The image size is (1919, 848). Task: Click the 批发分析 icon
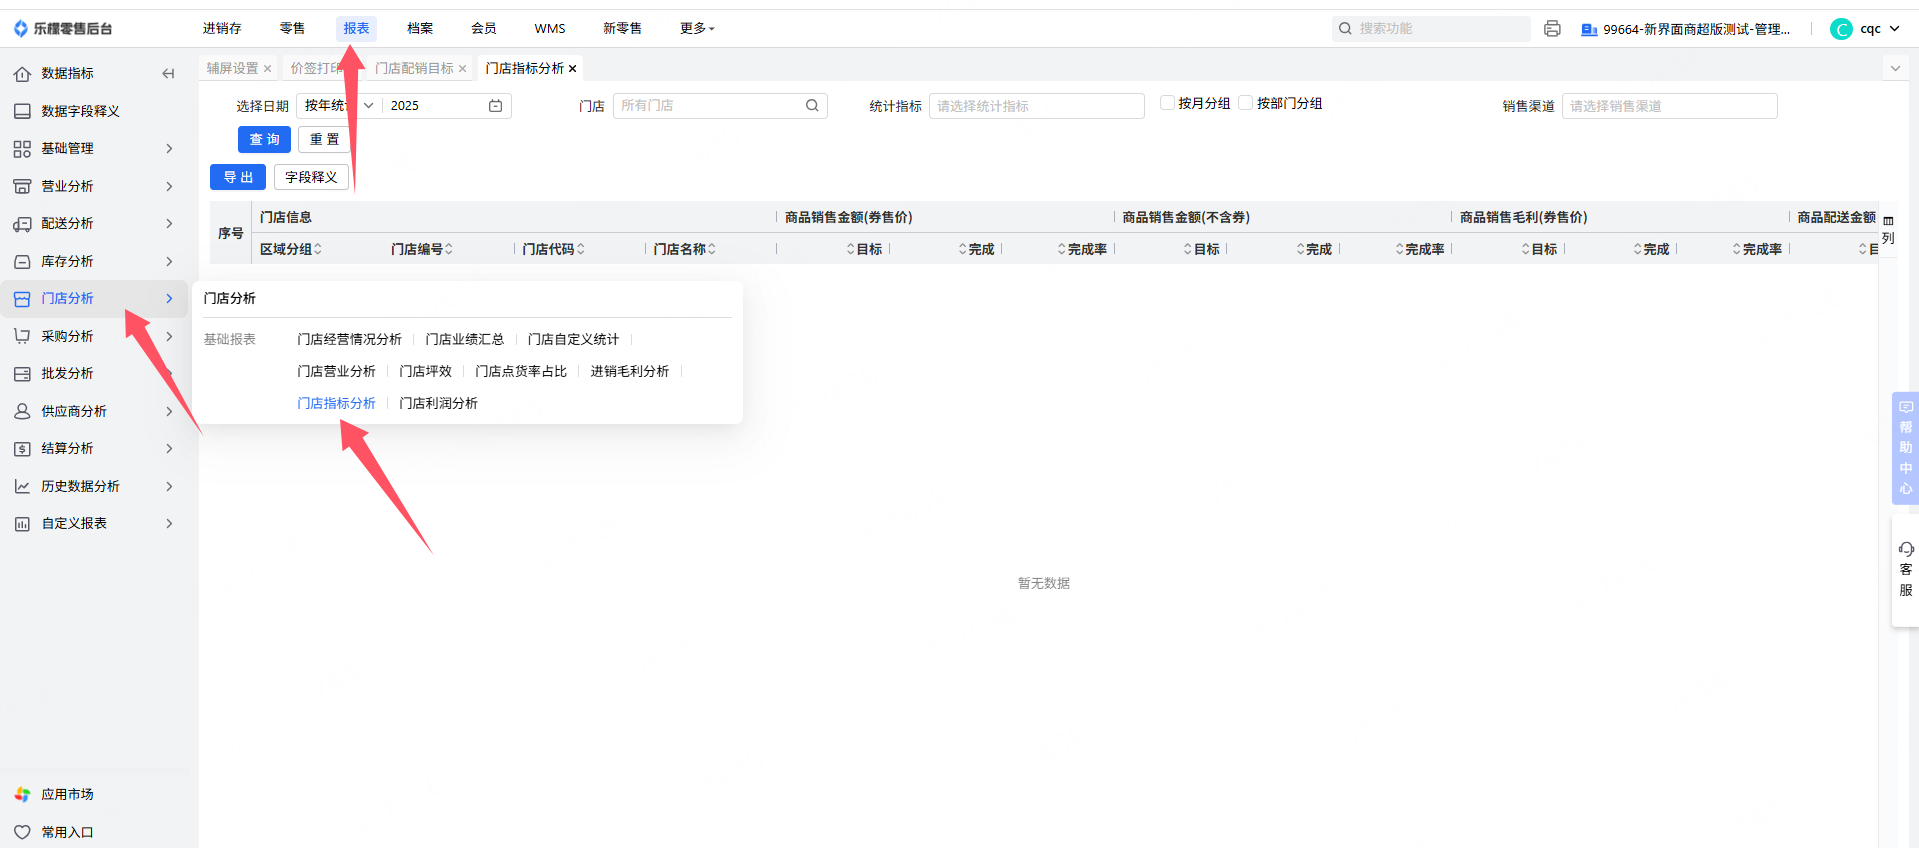point(22,374)
